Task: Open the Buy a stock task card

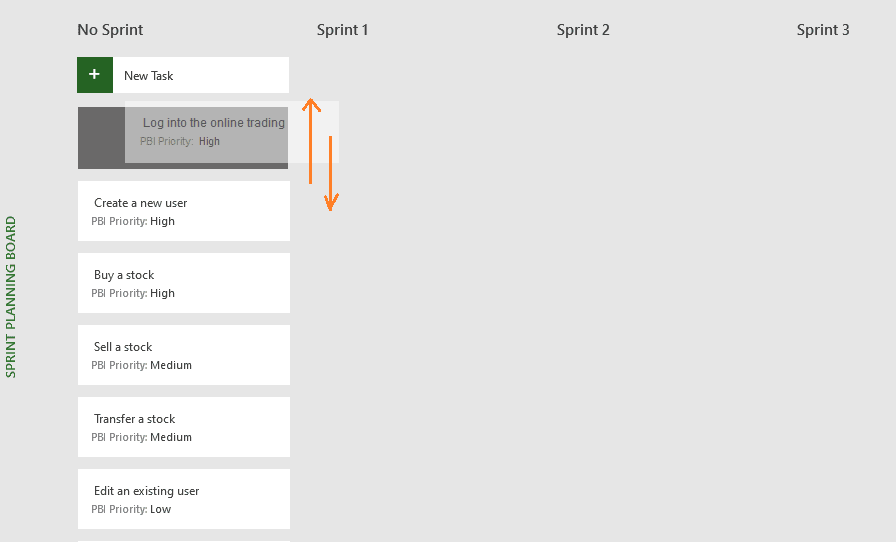Action: [x=184, y=283]
